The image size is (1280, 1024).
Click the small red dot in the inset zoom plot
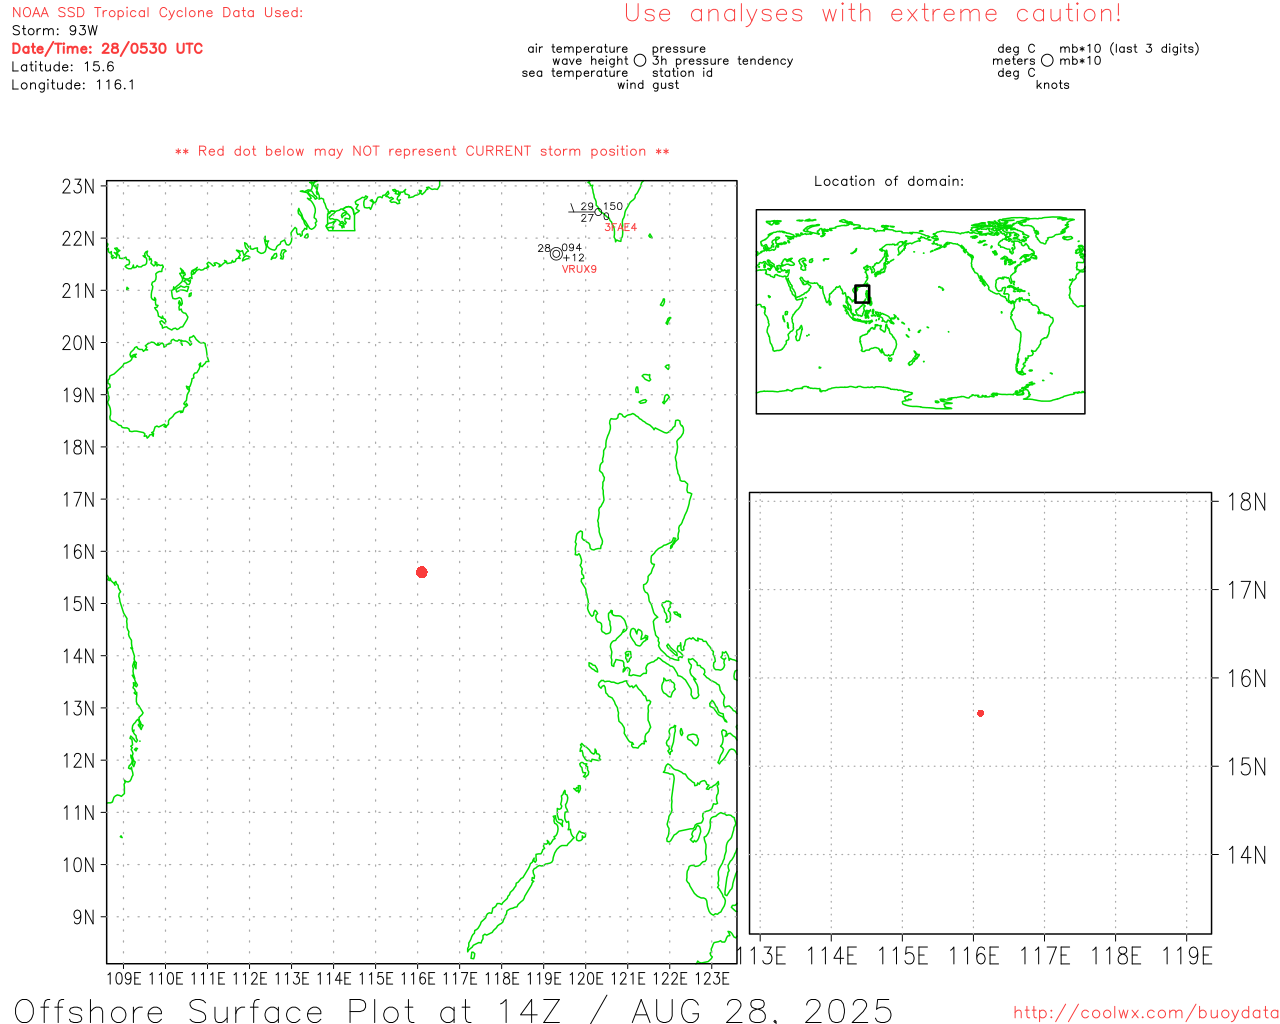tap(980, 713)
